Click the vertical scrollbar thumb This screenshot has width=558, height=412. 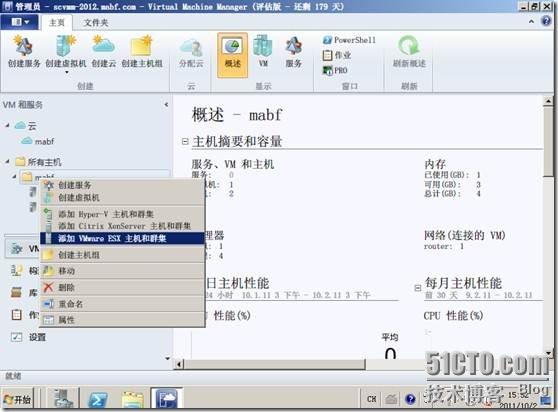(x=548, y=142)
